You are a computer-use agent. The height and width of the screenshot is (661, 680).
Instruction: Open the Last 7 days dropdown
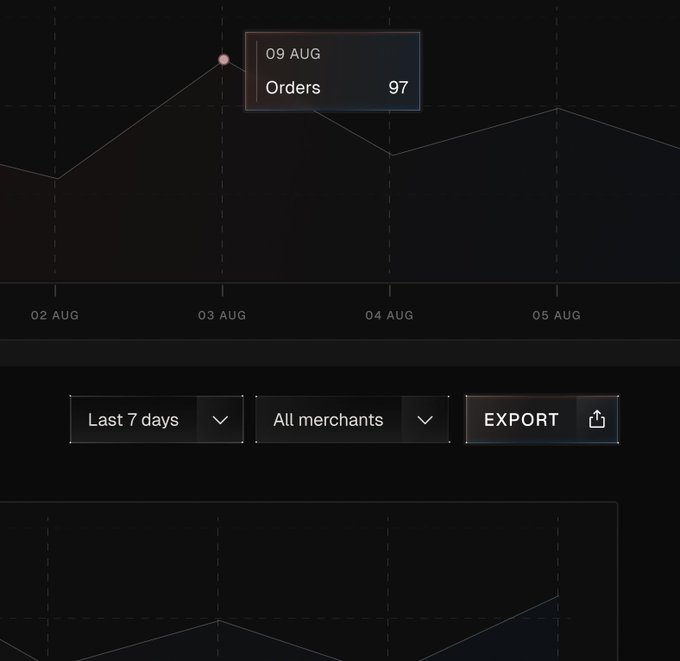(x=157, y=419)
